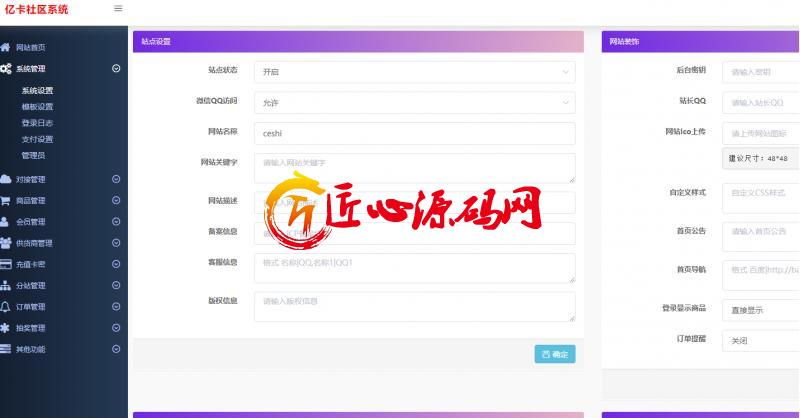This screenshot has height=418, width=800.
Task: Expand the 充值卡密 chevron
Action: pyautogui.click(x=116, y=264)
